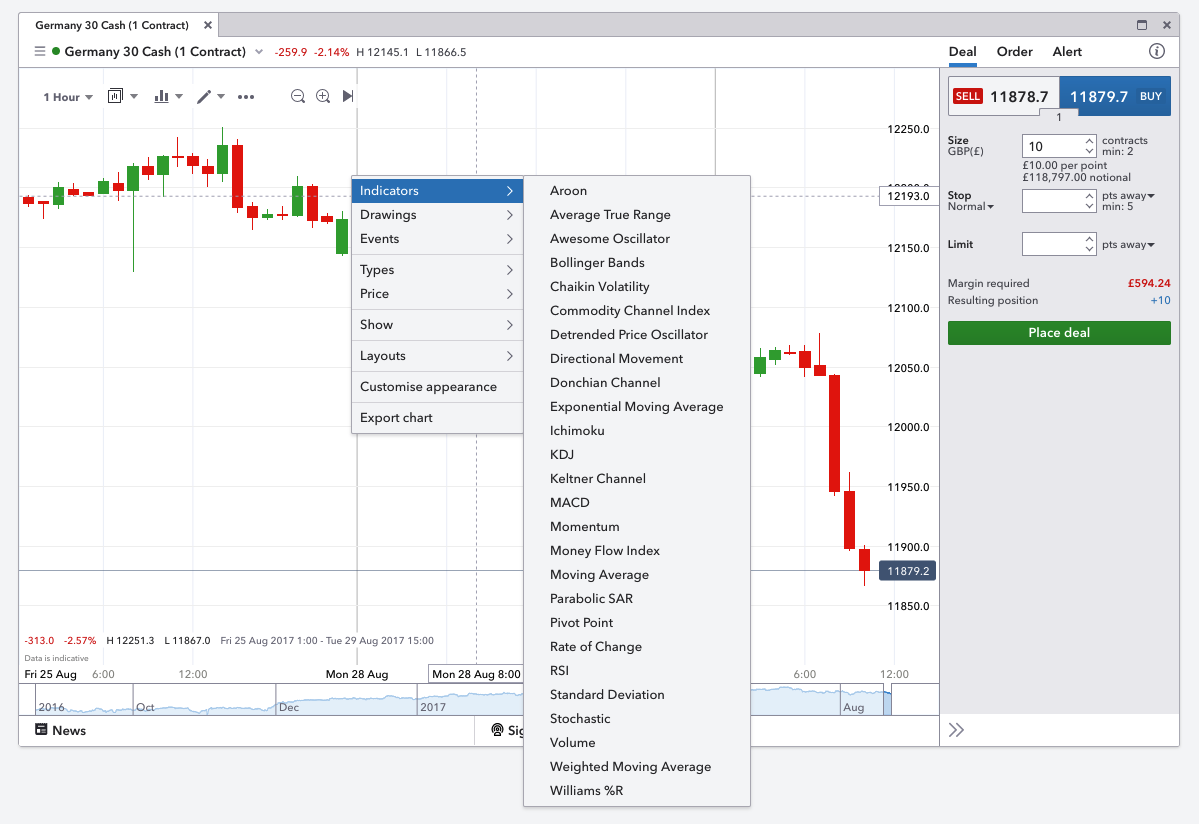Open the 1 Hour timeframe dropdown
Screen dimensions: 1199x824
pyautogui.click(x=67, y=97)
